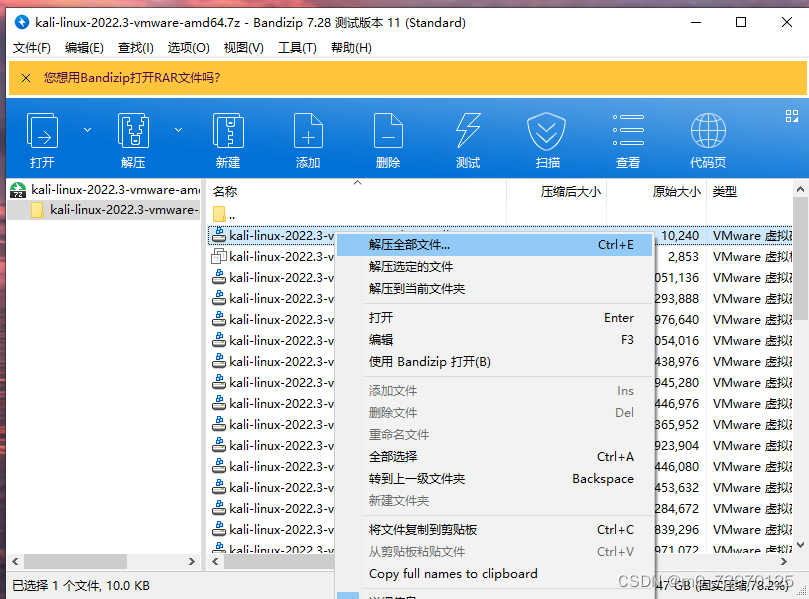Image resolution: width=809 pixels, height=599 pixels.
Task: Select the file row with size 839,296
Action: pyautogui.click(x=500, y=529)
